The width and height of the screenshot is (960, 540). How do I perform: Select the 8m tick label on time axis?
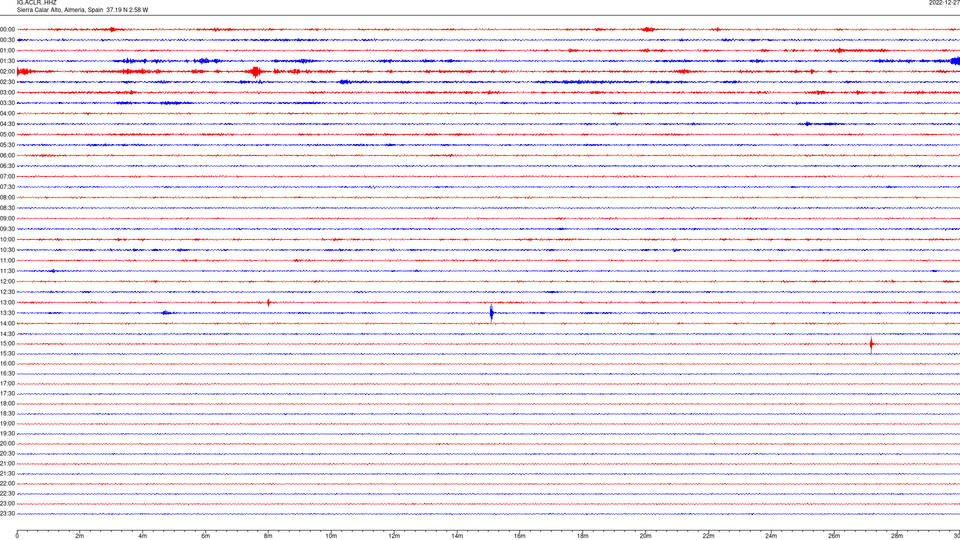[268, 536]
